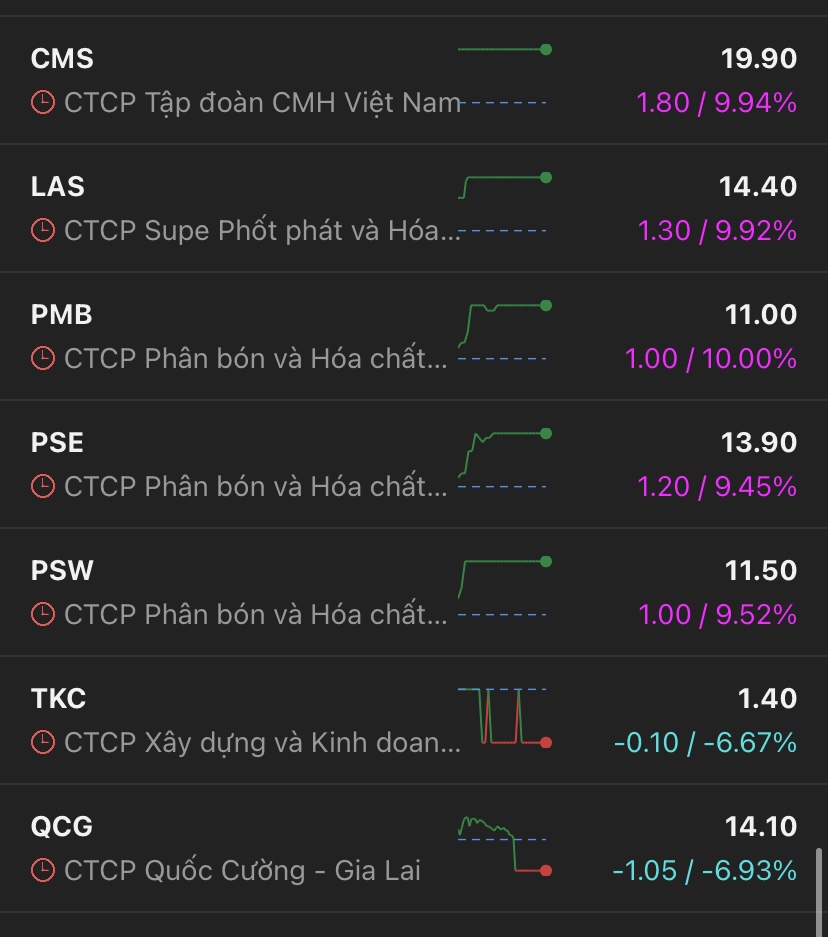Image resolution: width=828 pixels, height=937 pixels.
Task: Click TKC change value -0.10 / -6.67%
Action: click(705, 742)
